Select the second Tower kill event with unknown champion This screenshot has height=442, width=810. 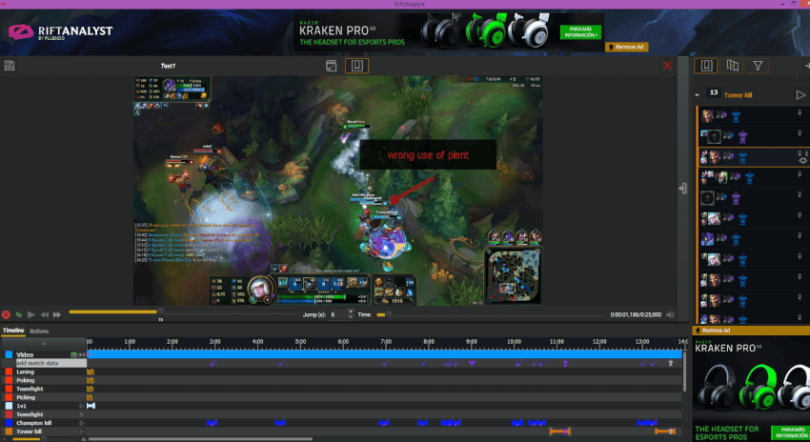click(752, 136)
